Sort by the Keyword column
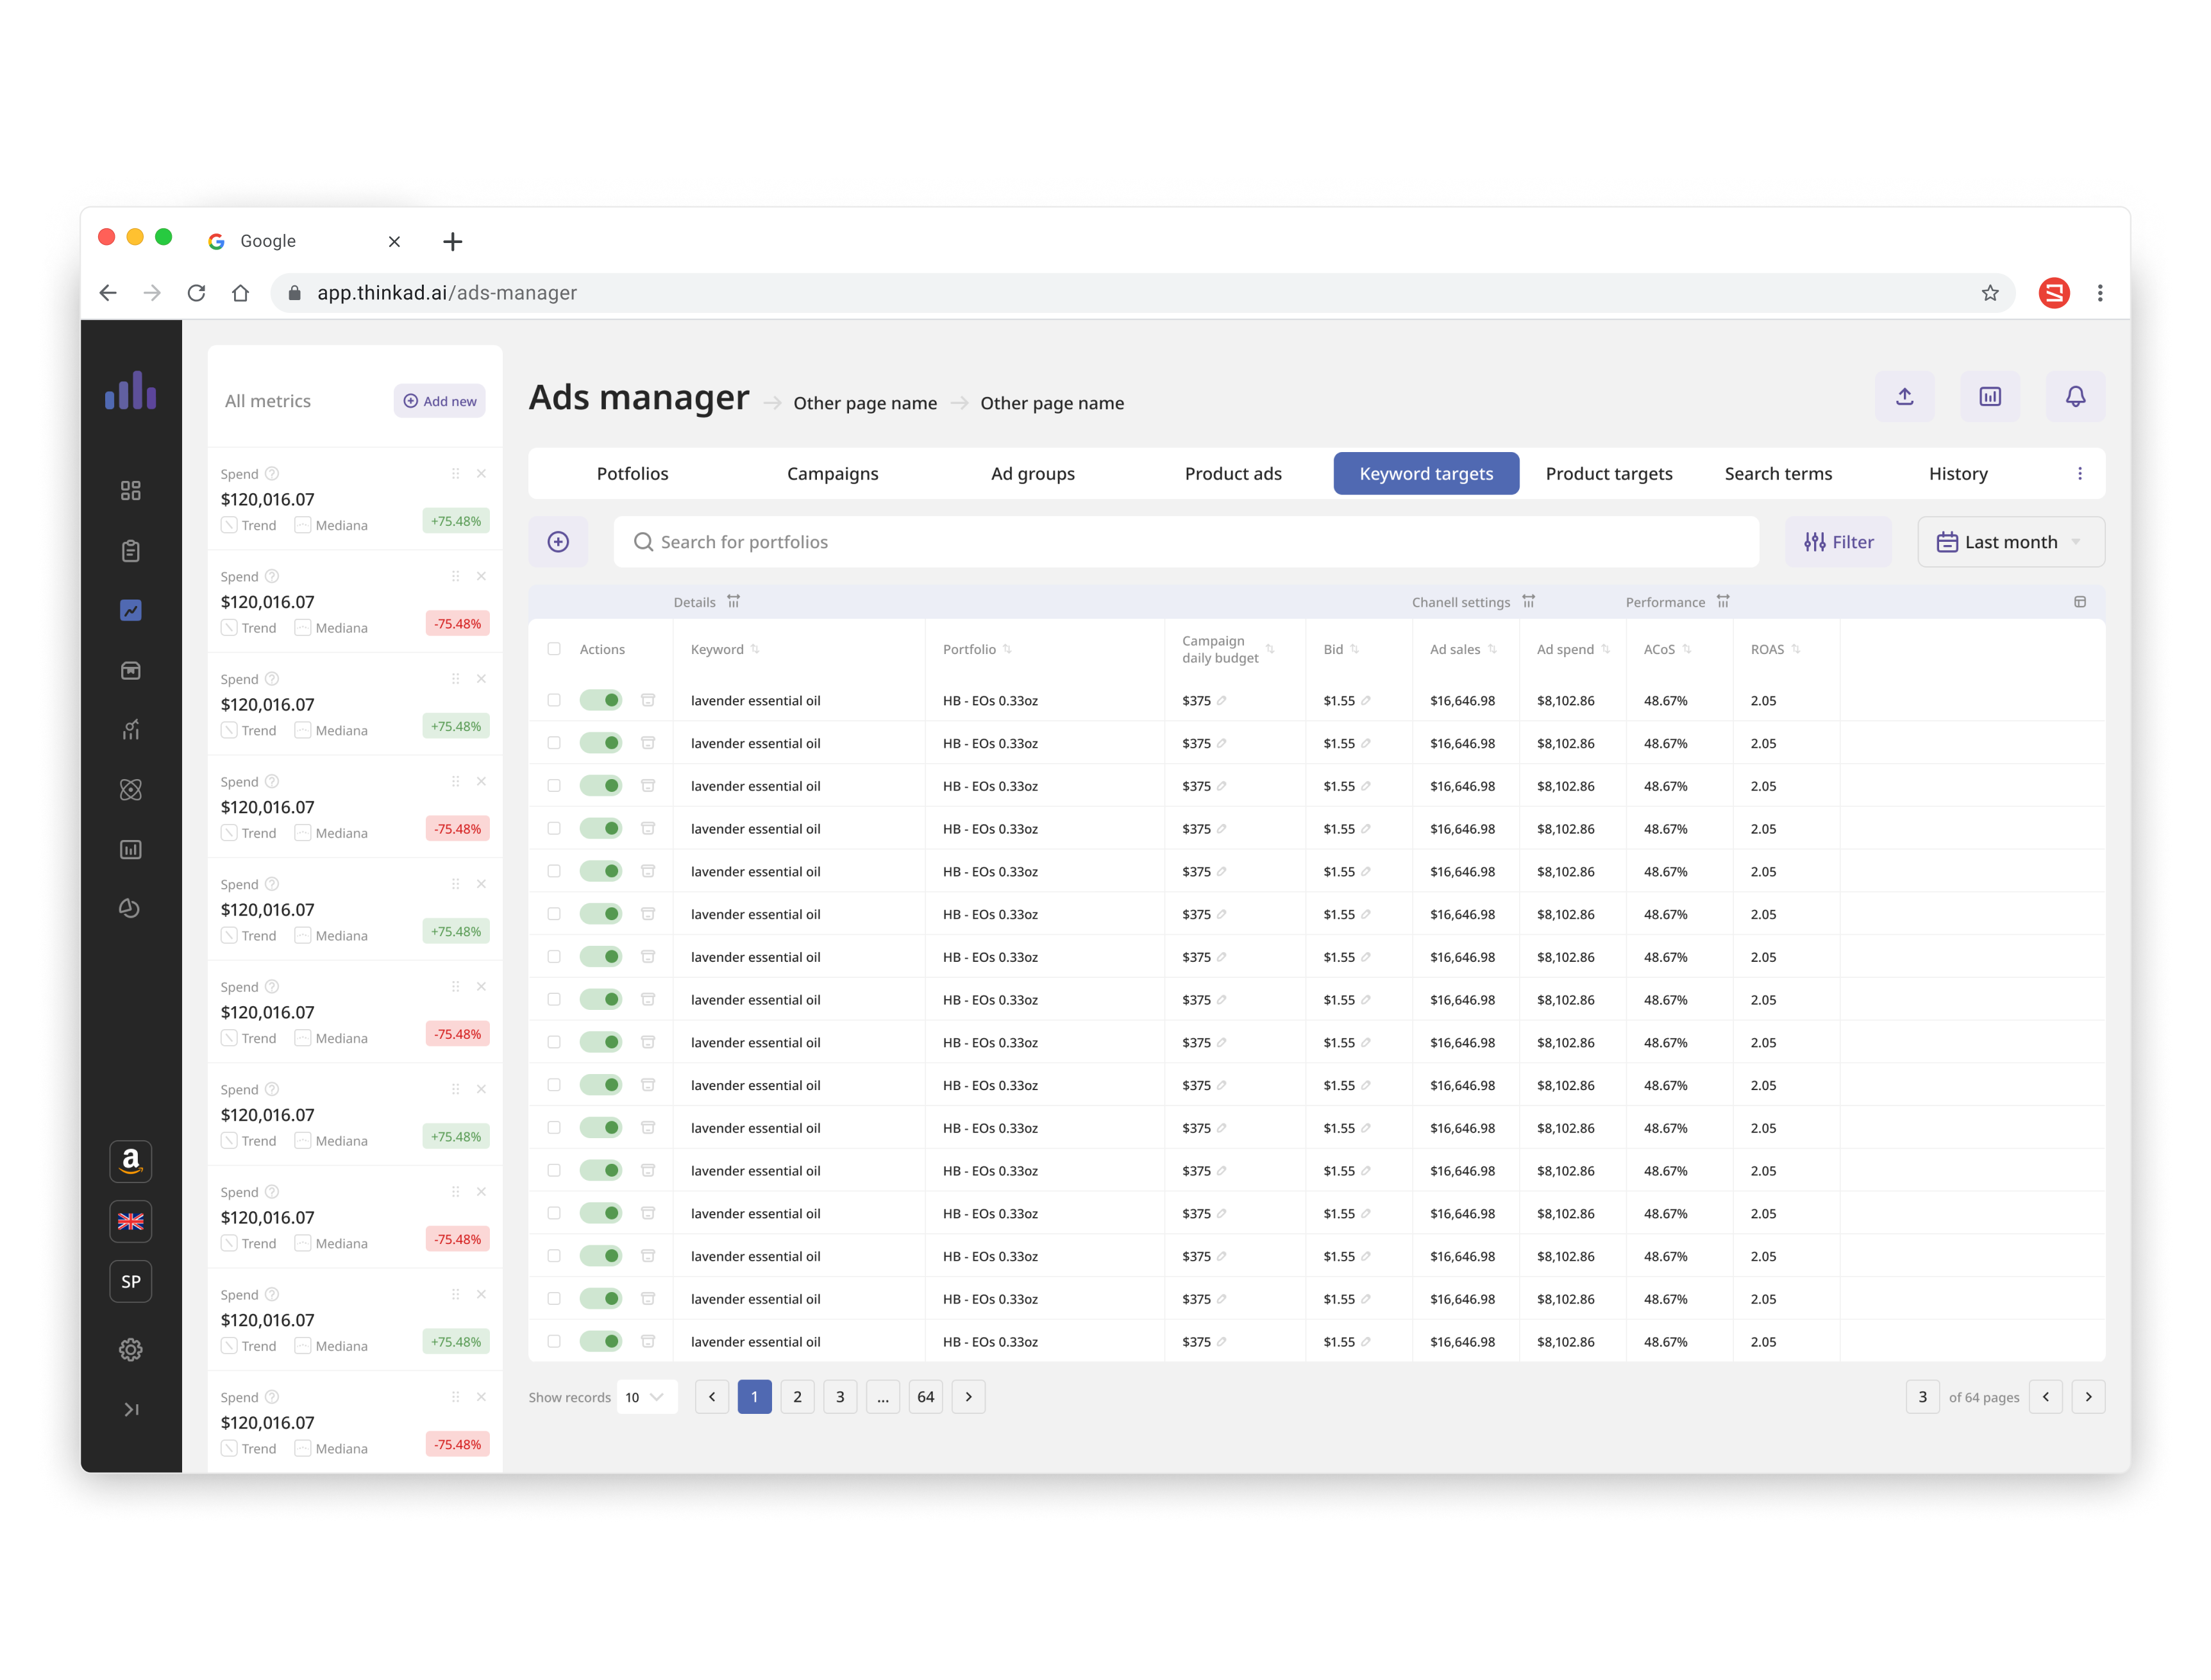The height and width of the screenshot is (1680, 2211). [x=755, y=649]
